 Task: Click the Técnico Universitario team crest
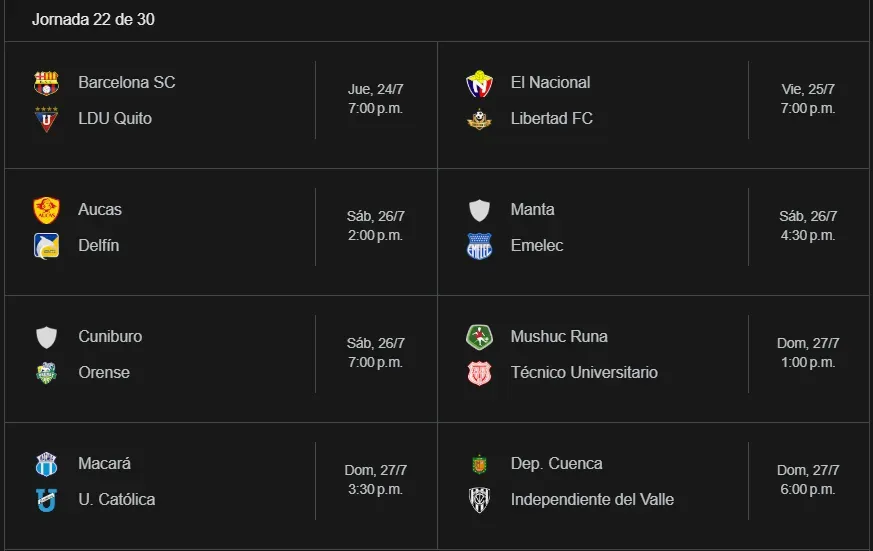point(479,373)
